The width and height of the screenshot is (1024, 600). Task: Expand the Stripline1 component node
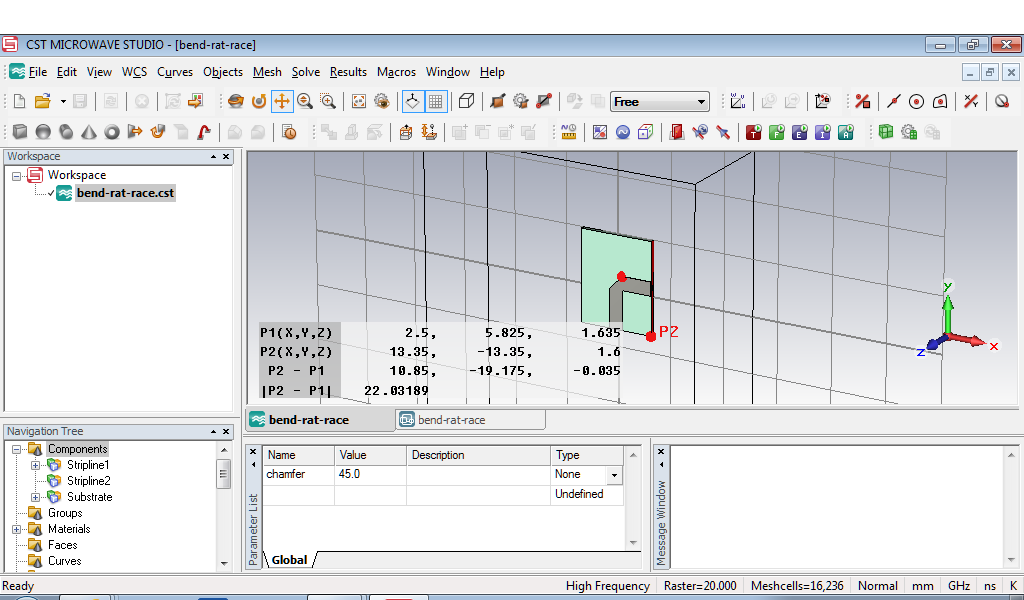click(x=36, y=465)
